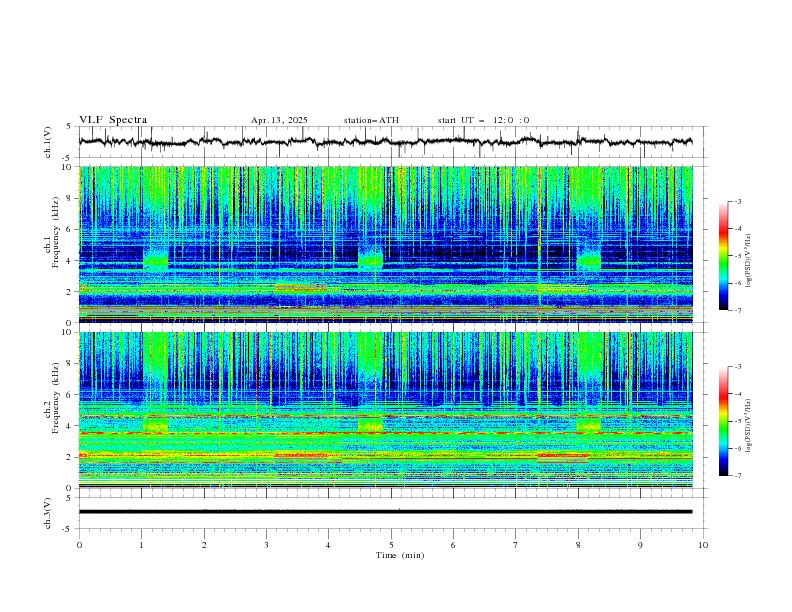Click the "-4" tick on ch.2 colorbar
This screenshot has width=792, height=612.
point(738,394)
